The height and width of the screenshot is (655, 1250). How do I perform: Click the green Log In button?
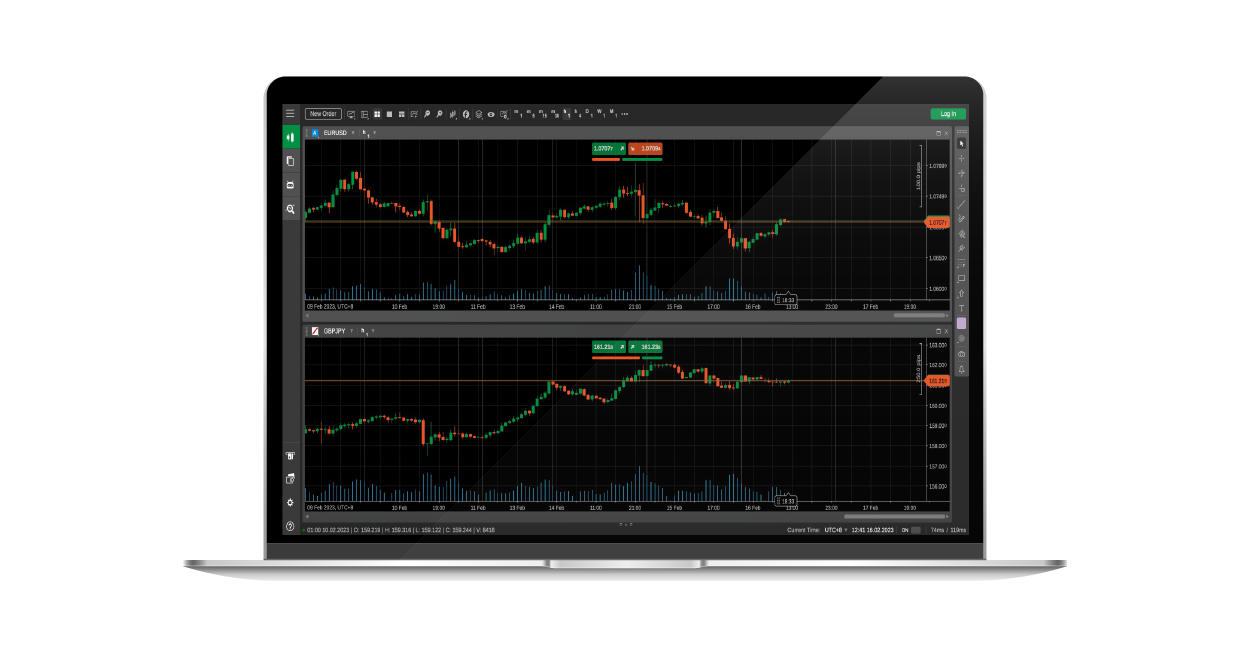[948, 114]
